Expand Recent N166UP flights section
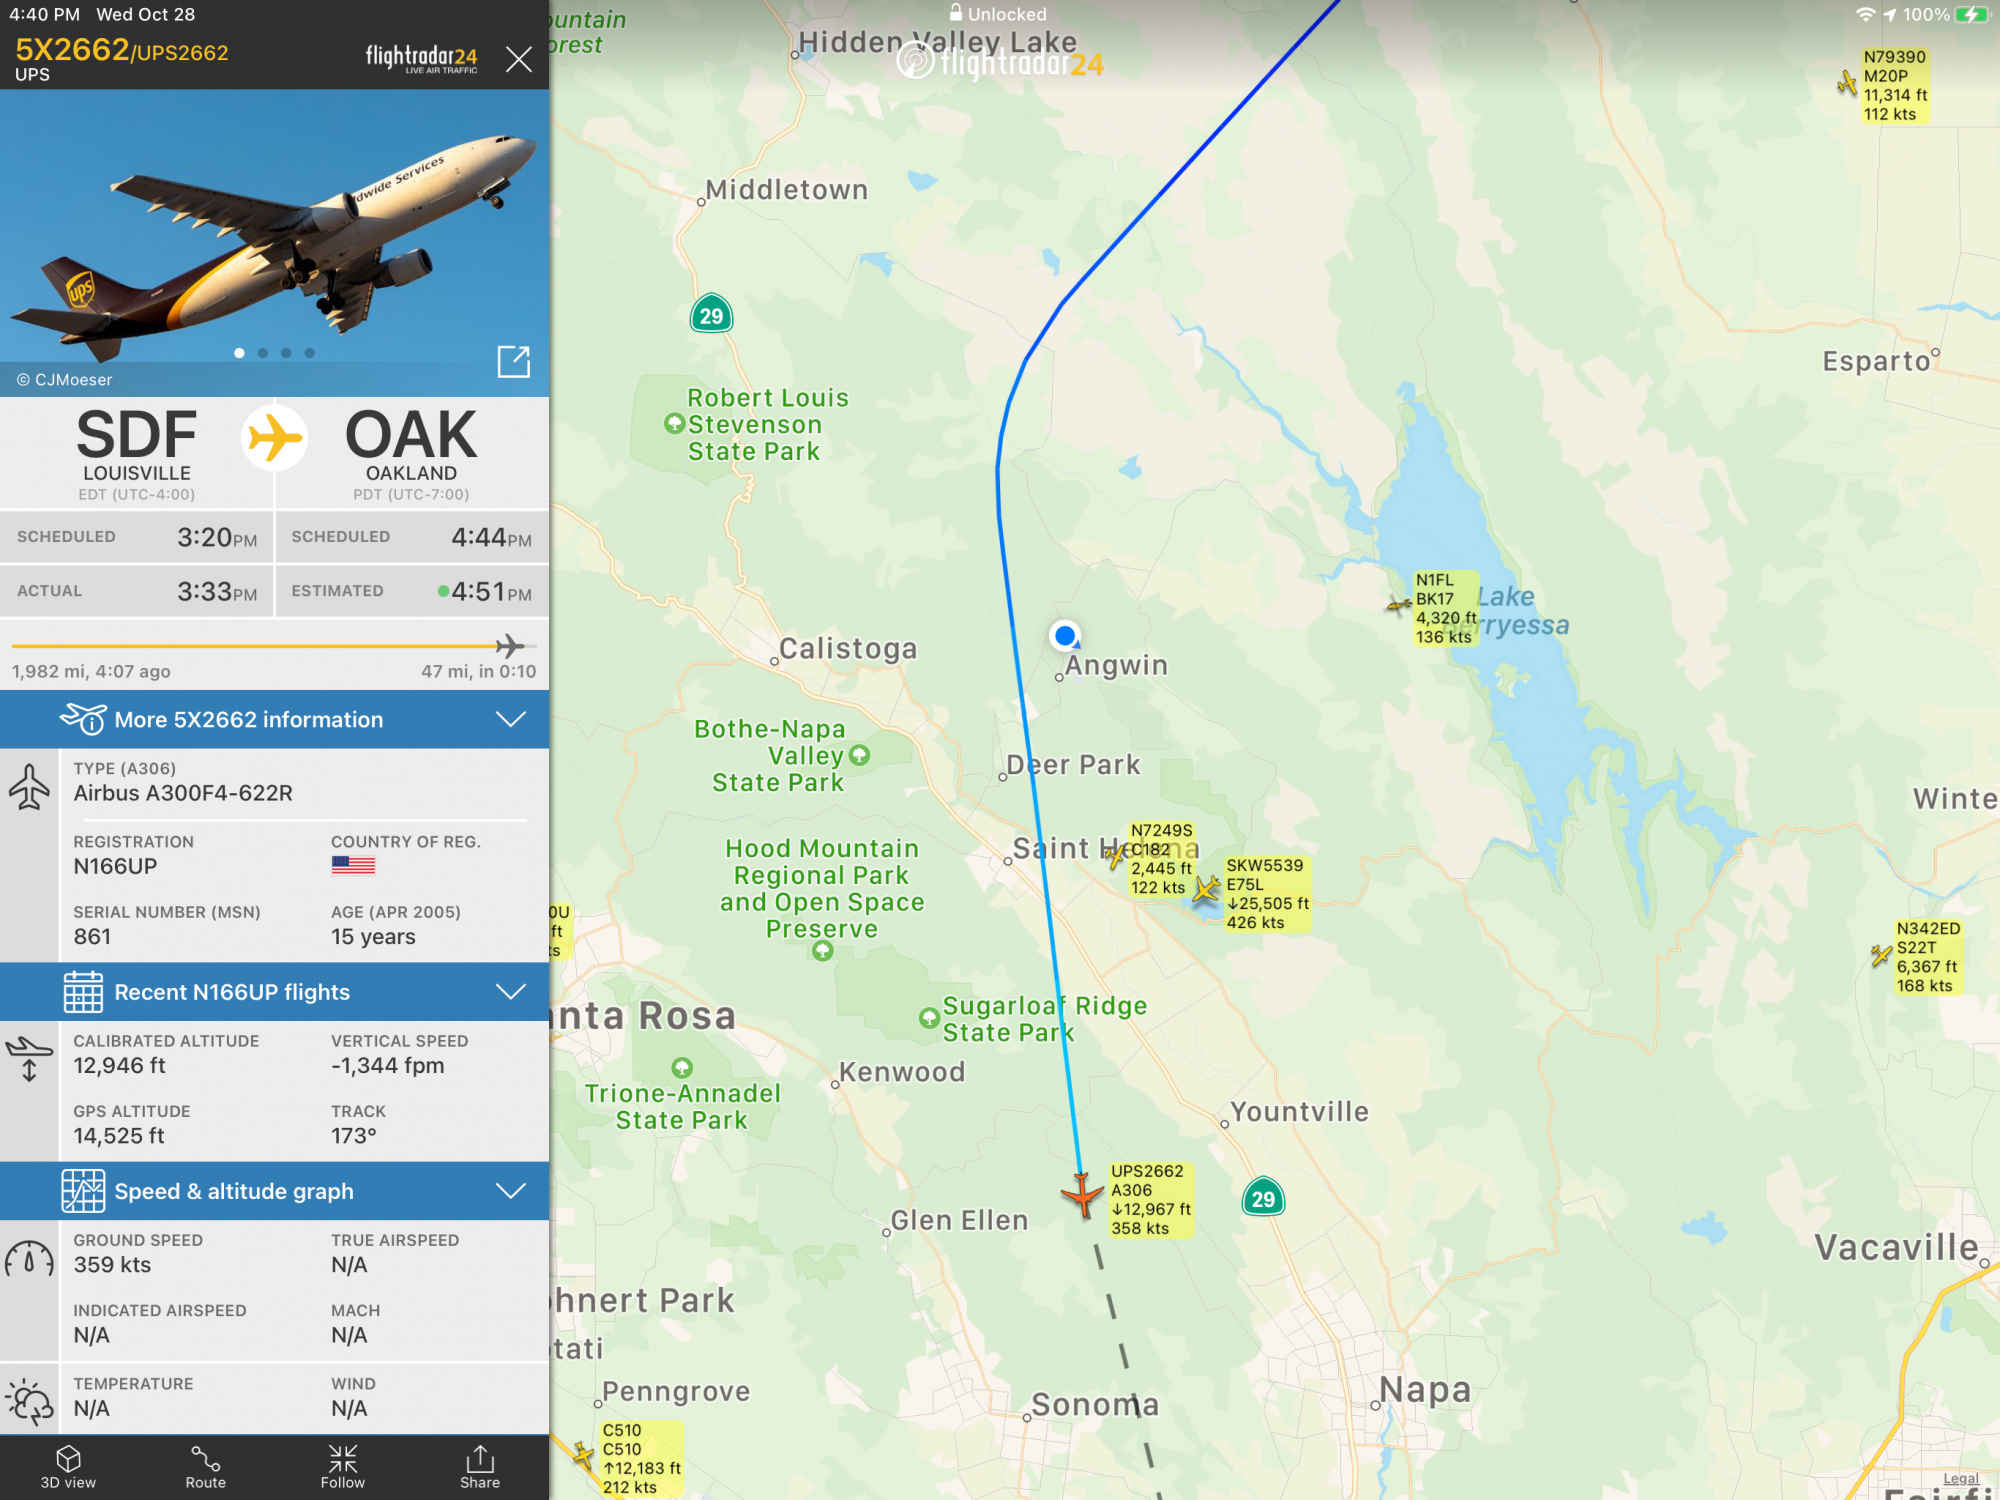The width and height of the screenshot is (2000, 1500). click(274, 991)
